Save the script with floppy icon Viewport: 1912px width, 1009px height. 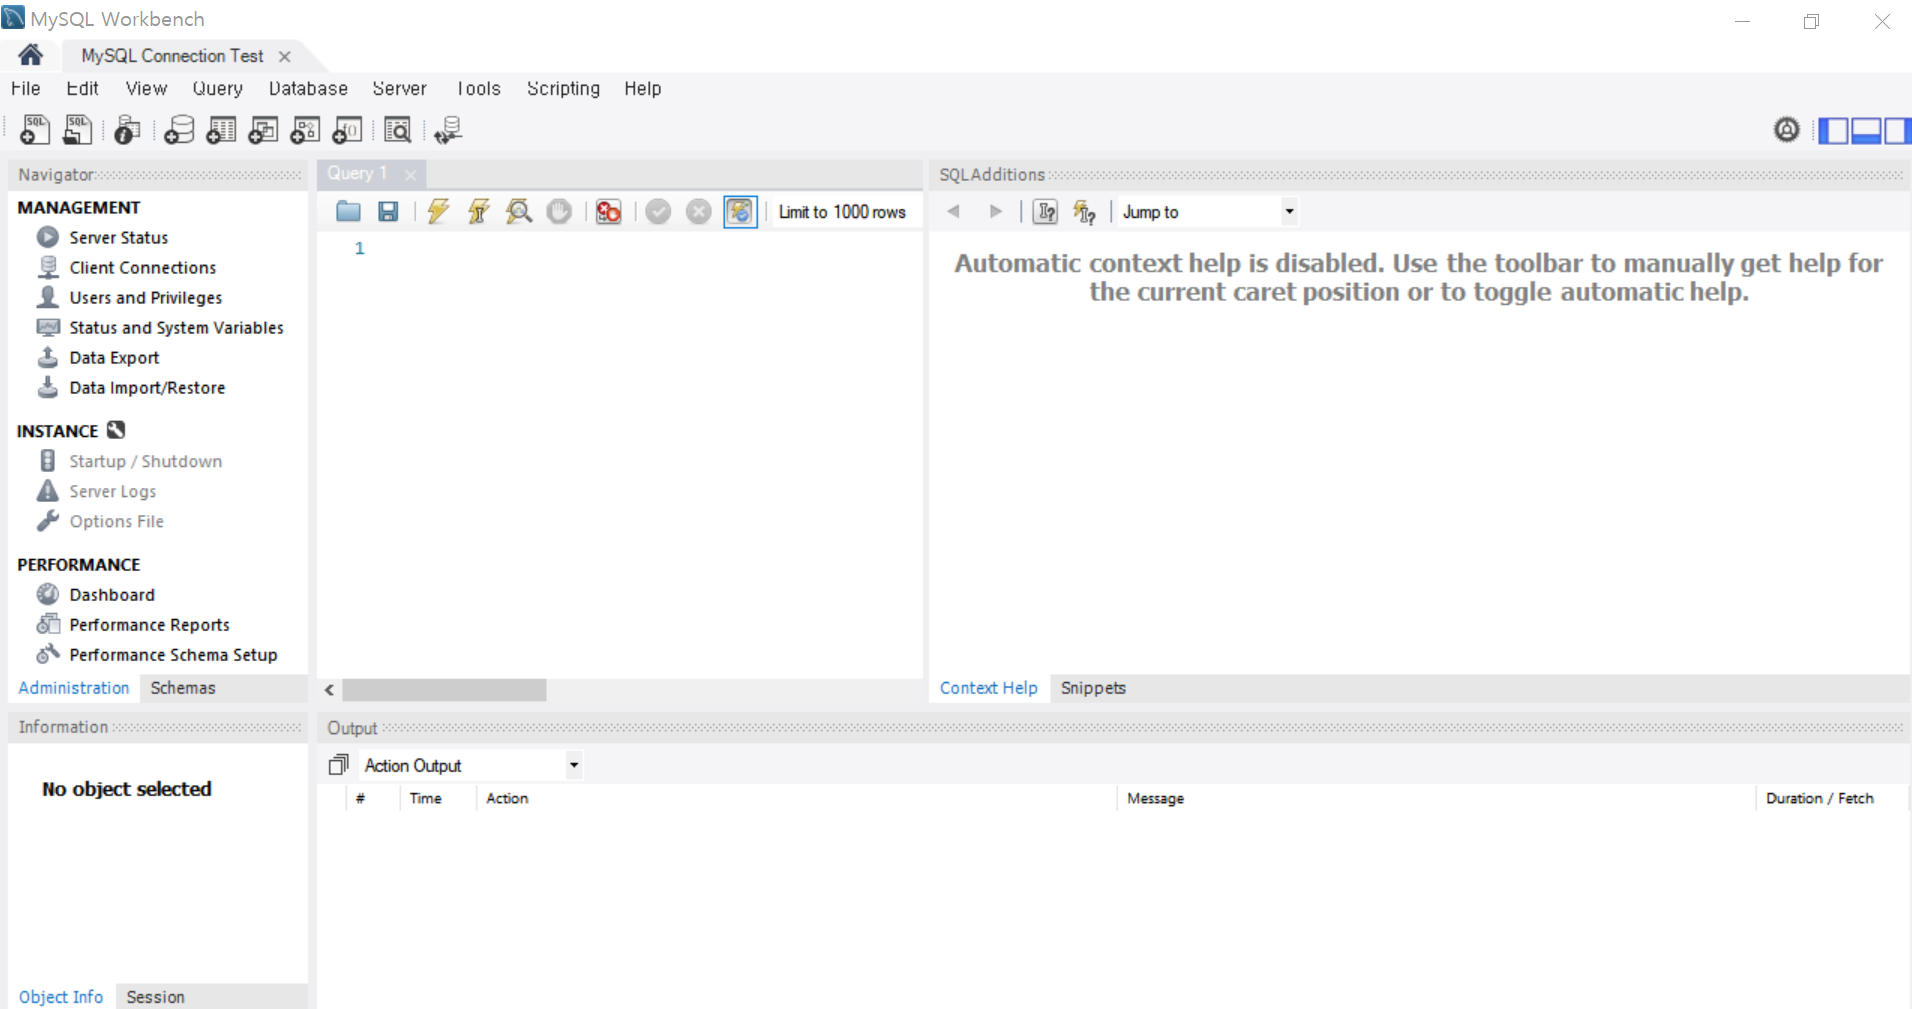click(x=388, y=211)
